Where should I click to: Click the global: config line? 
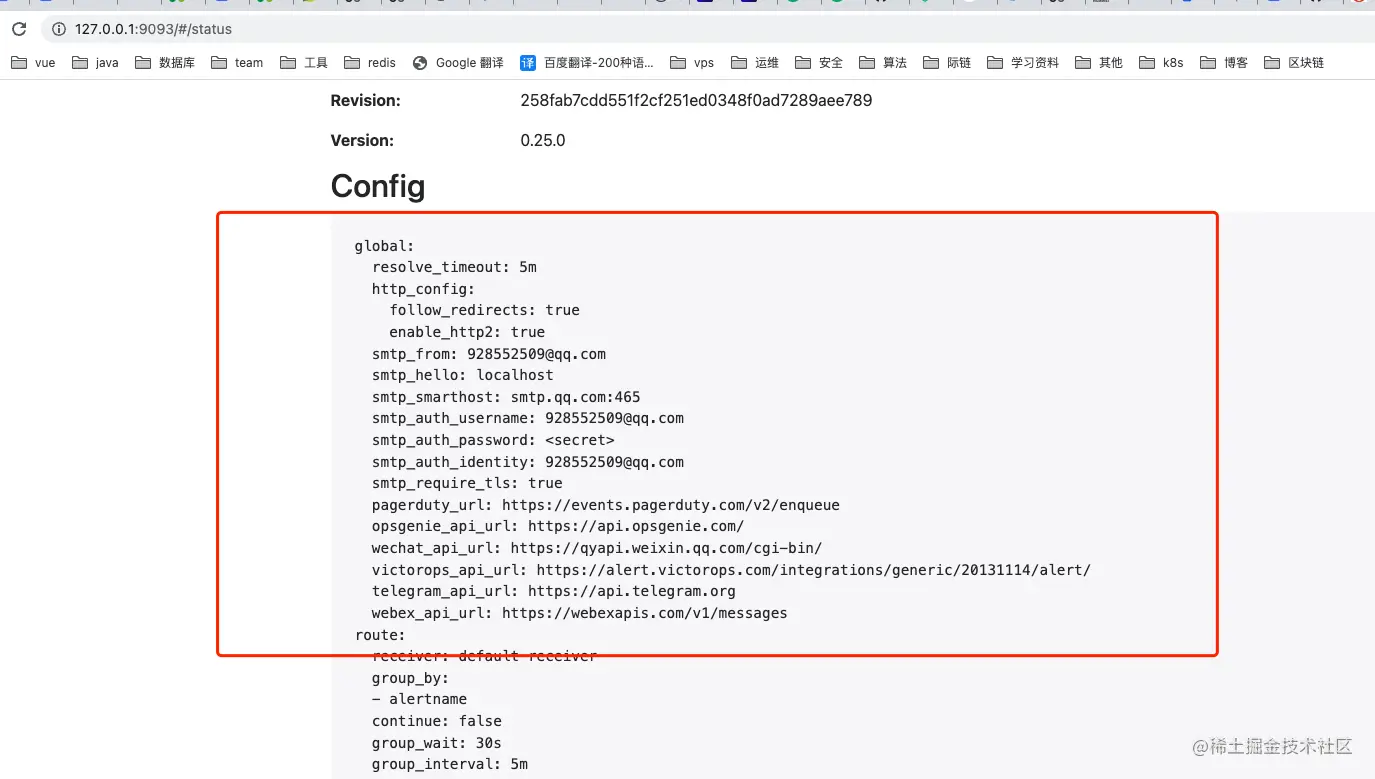384,245
